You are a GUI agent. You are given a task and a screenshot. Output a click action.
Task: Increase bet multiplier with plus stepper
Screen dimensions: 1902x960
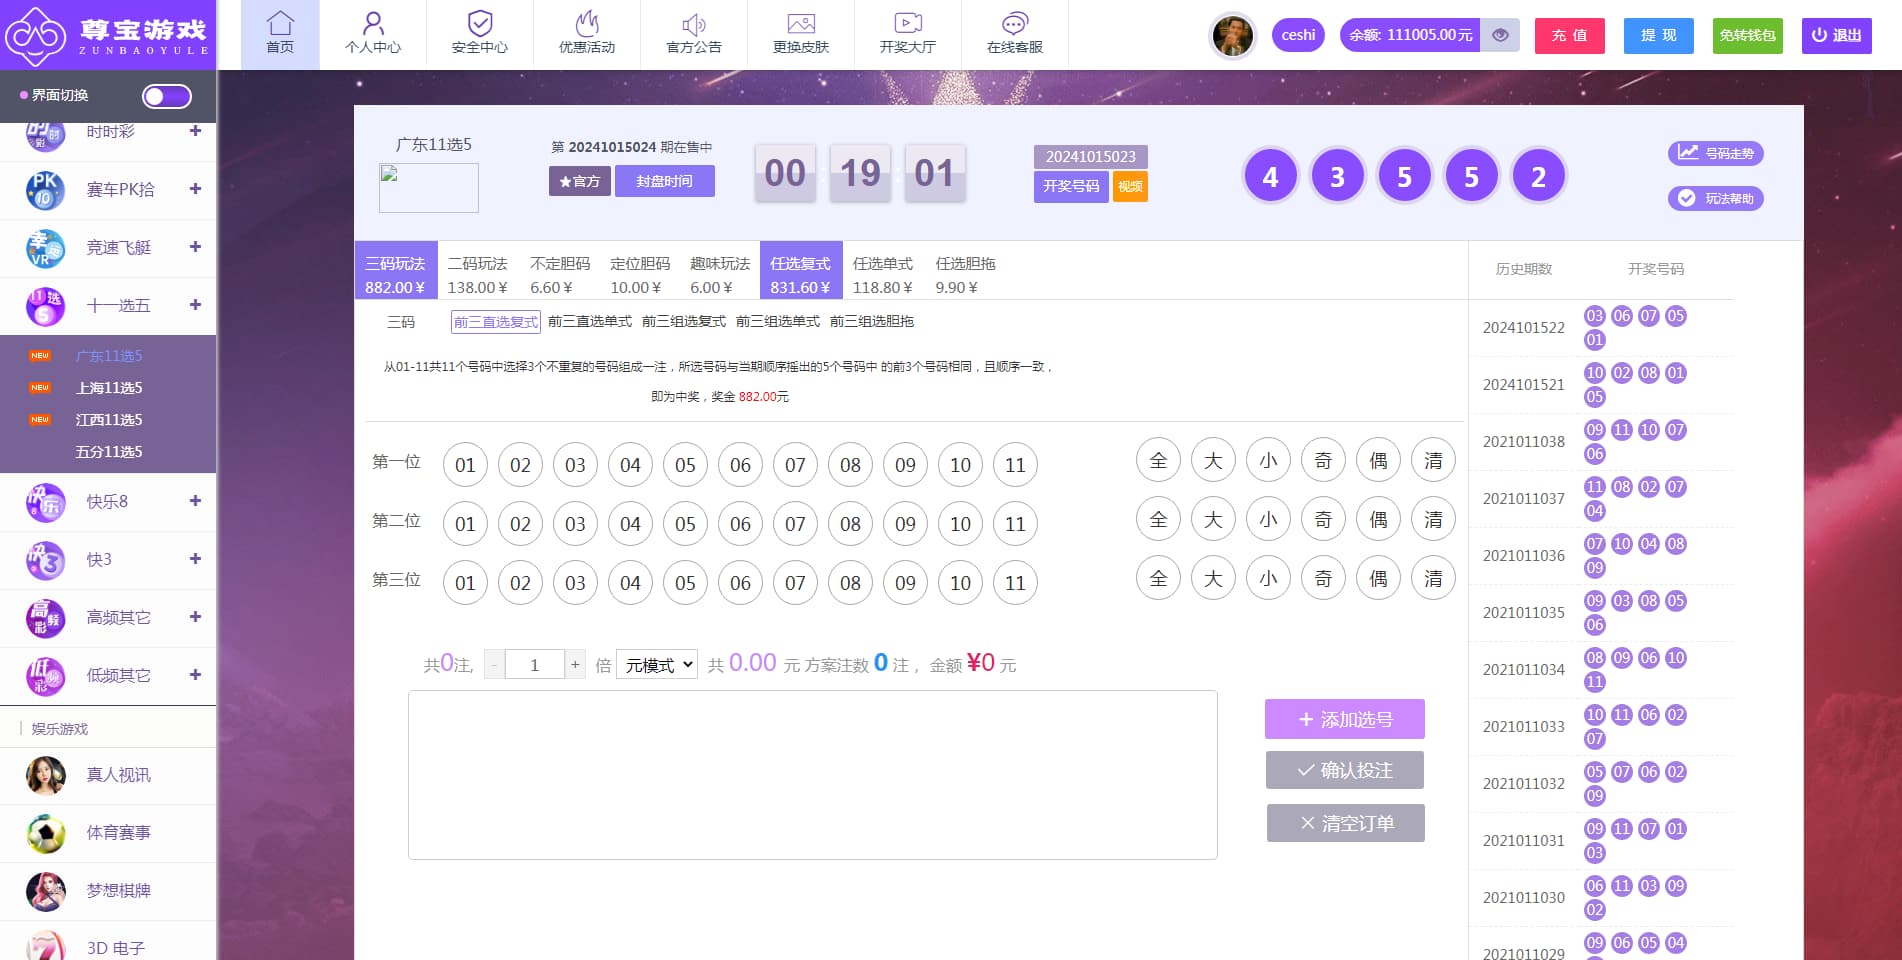coord(574,665)
